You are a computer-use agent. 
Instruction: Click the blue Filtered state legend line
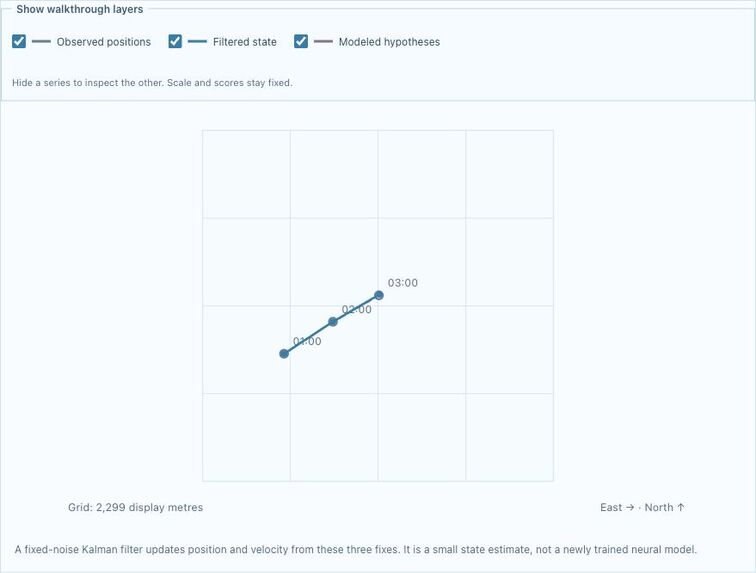click(x=197, y=42)
